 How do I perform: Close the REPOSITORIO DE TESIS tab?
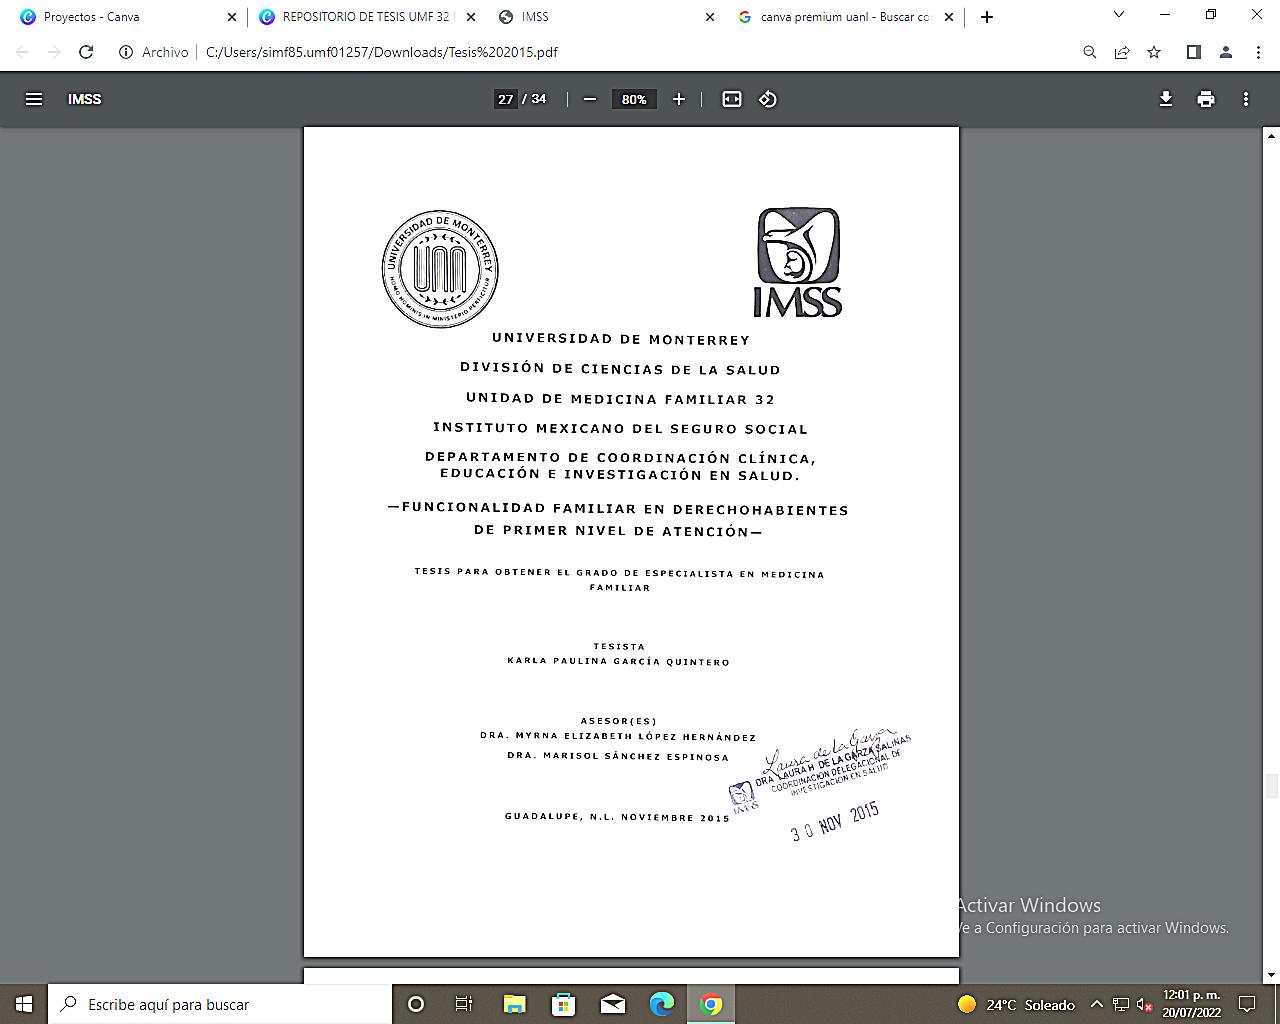click(471, 17)
